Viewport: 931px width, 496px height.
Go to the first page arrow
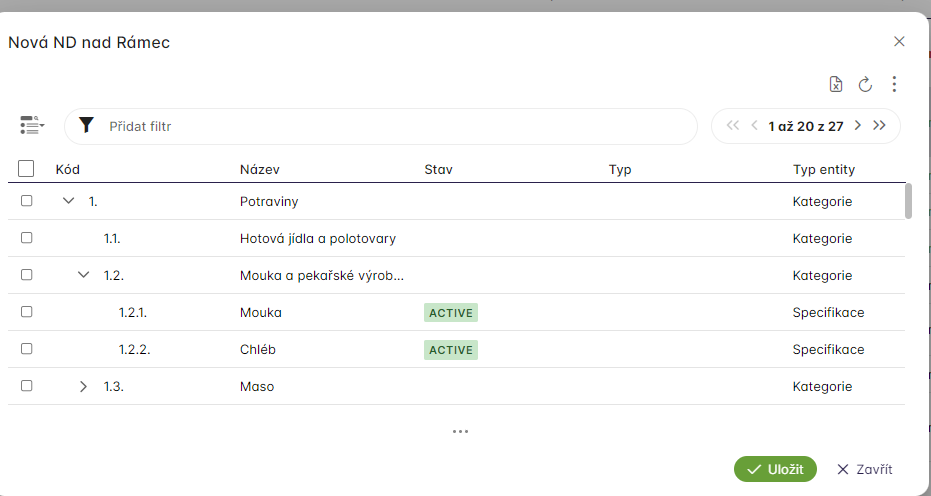point(732,126)
